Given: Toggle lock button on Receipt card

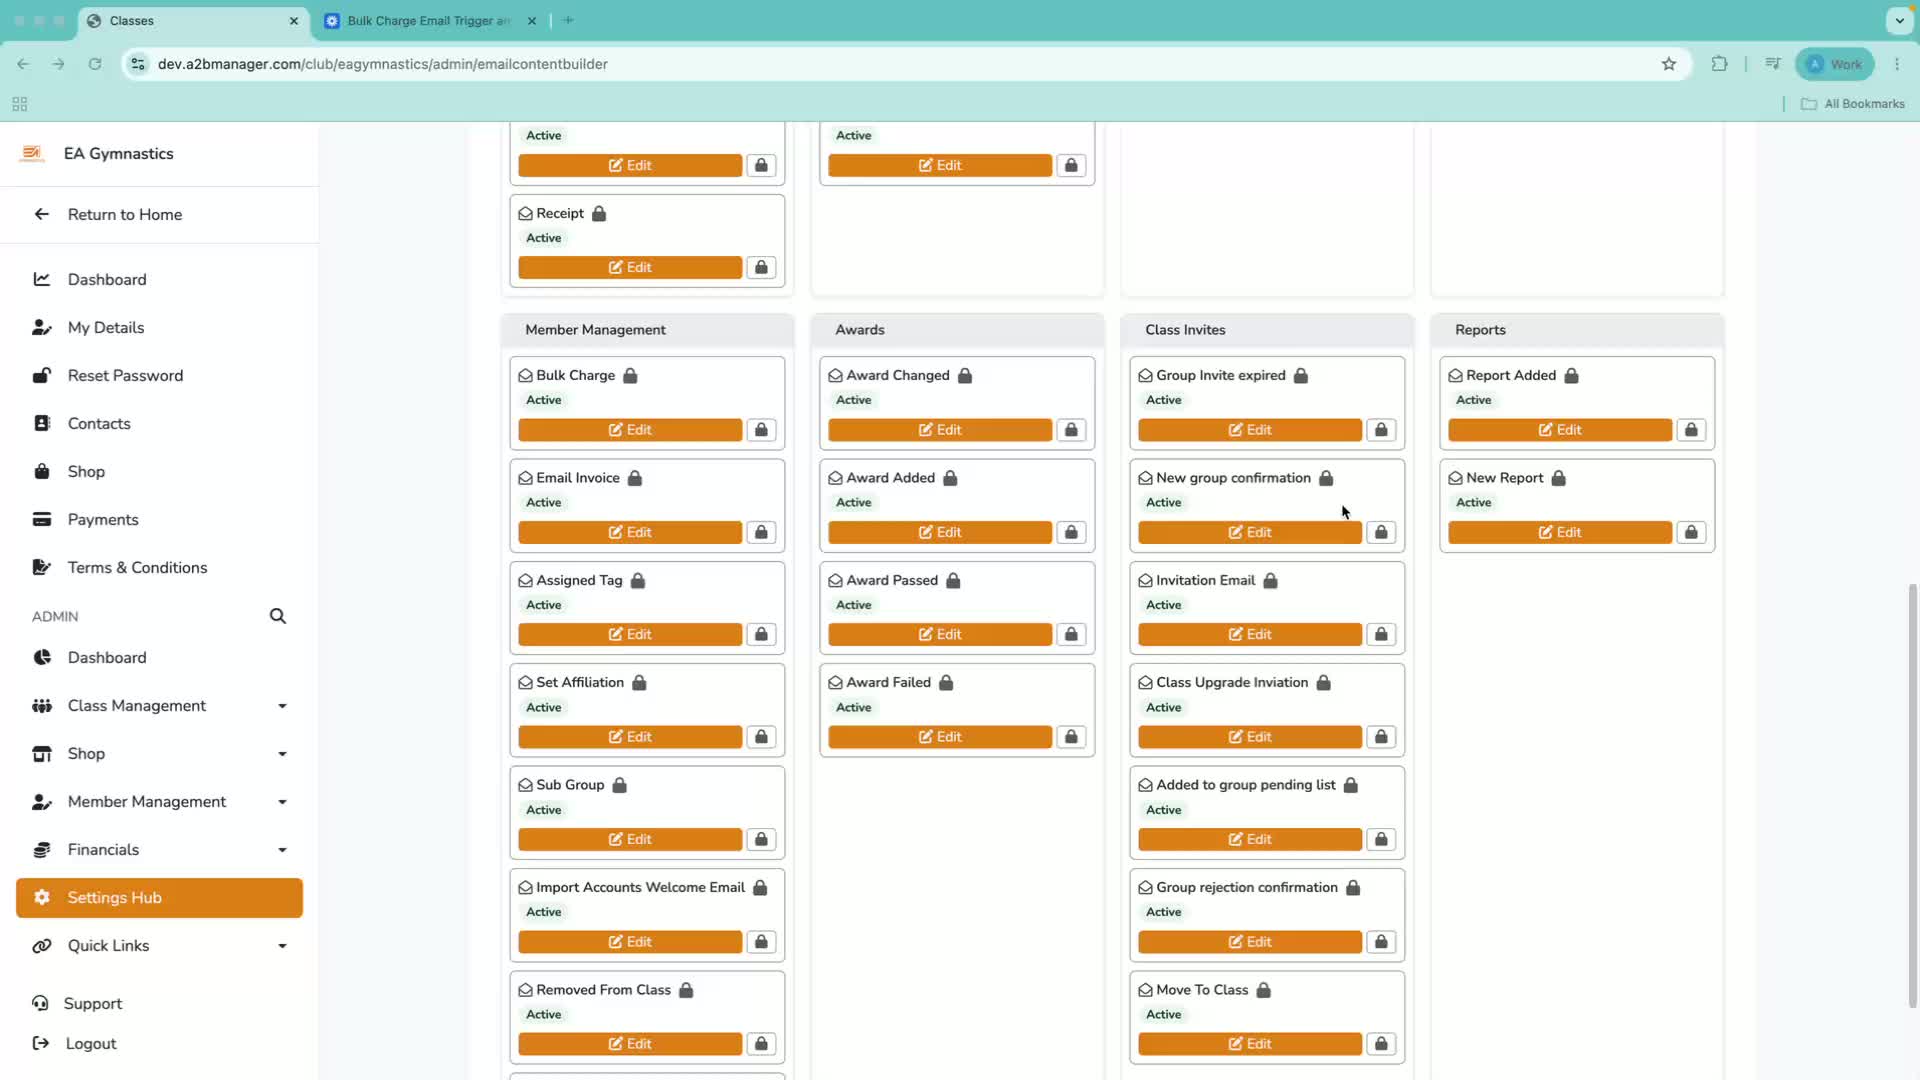Looking at the screenshot, I should (761, 267).
